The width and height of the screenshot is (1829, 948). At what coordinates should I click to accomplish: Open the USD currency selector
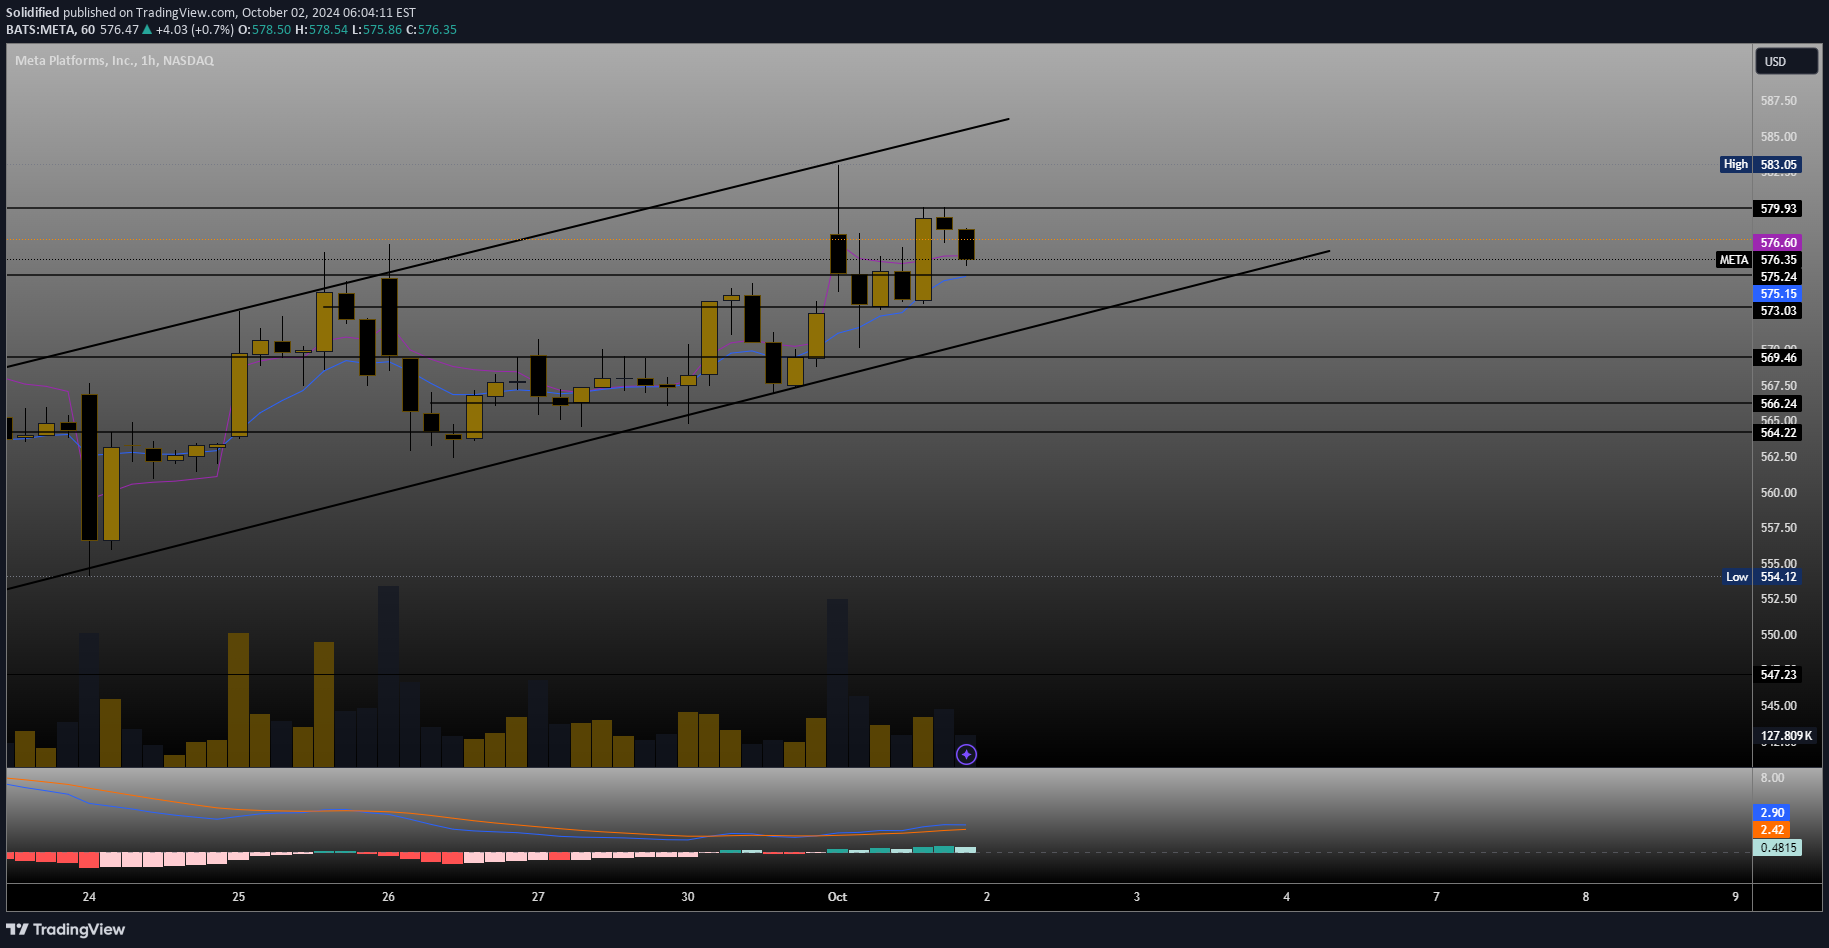click(1786, 62)
